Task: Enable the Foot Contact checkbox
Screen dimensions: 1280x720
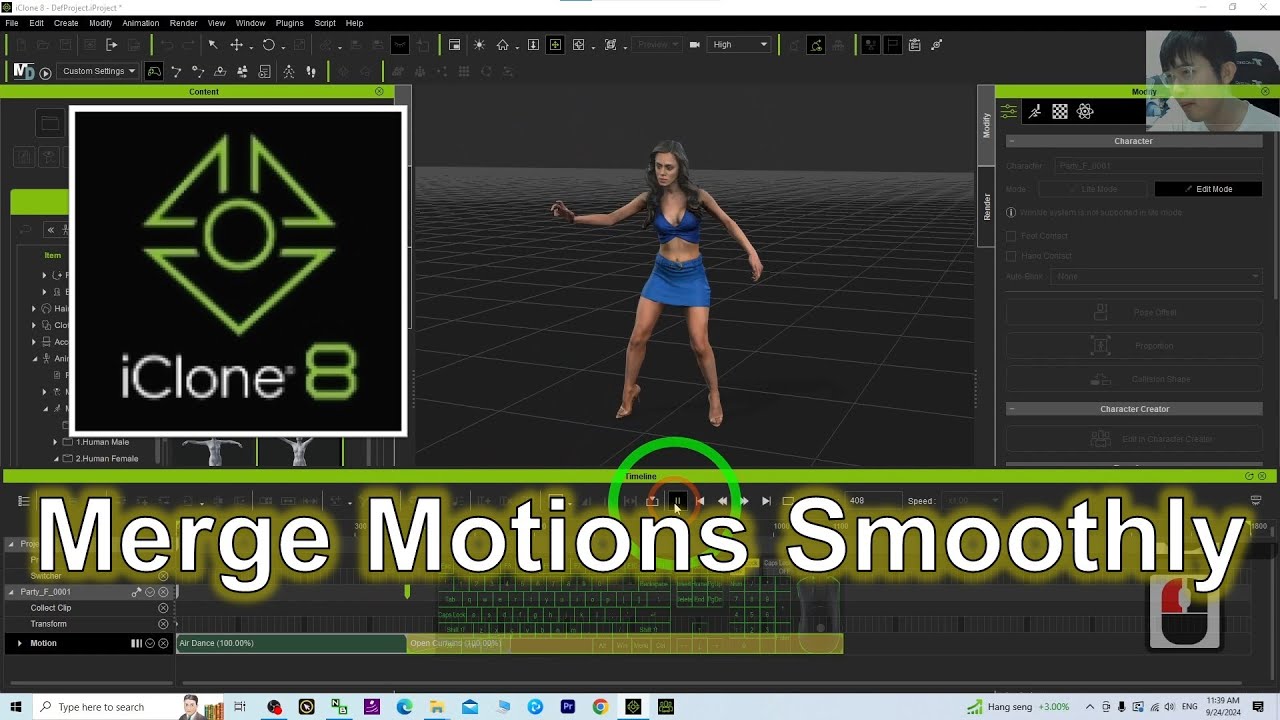Action: [1011, 236]
